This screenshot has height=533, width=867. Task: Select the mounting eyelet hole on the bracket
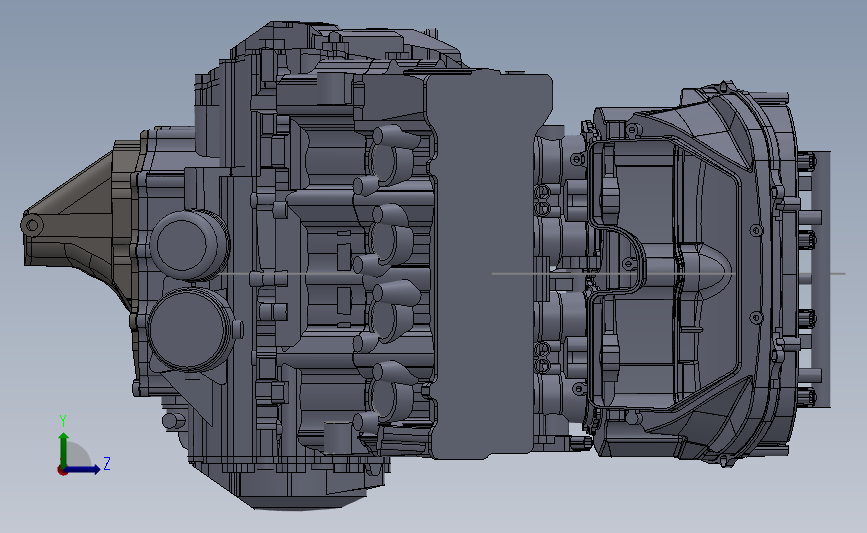(x=32, y=225)
